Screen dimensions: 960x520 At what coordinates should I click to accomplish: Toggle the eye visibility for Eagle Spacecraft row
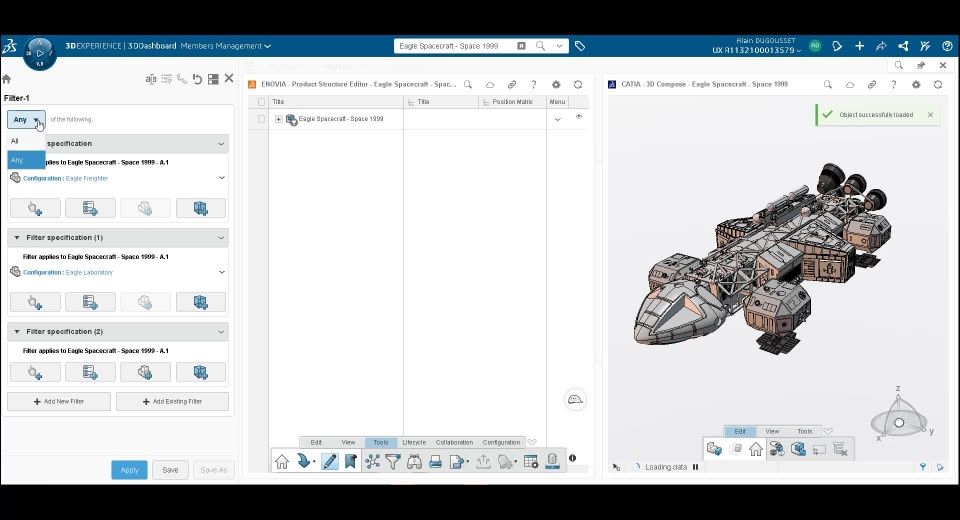pos(579,116)
